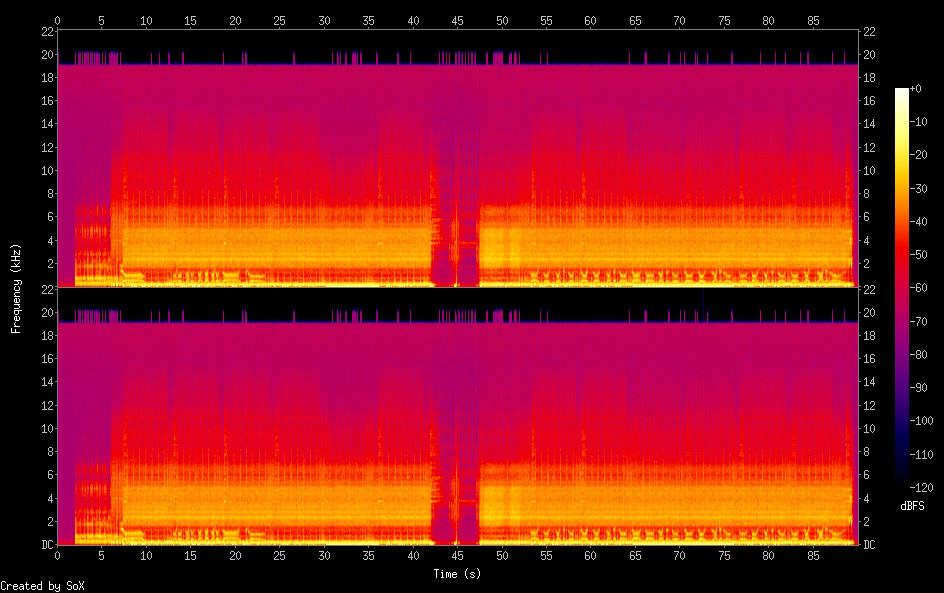
Task: Click the "20" tick label on the top time axis
Action: click(x=235, y=20)
